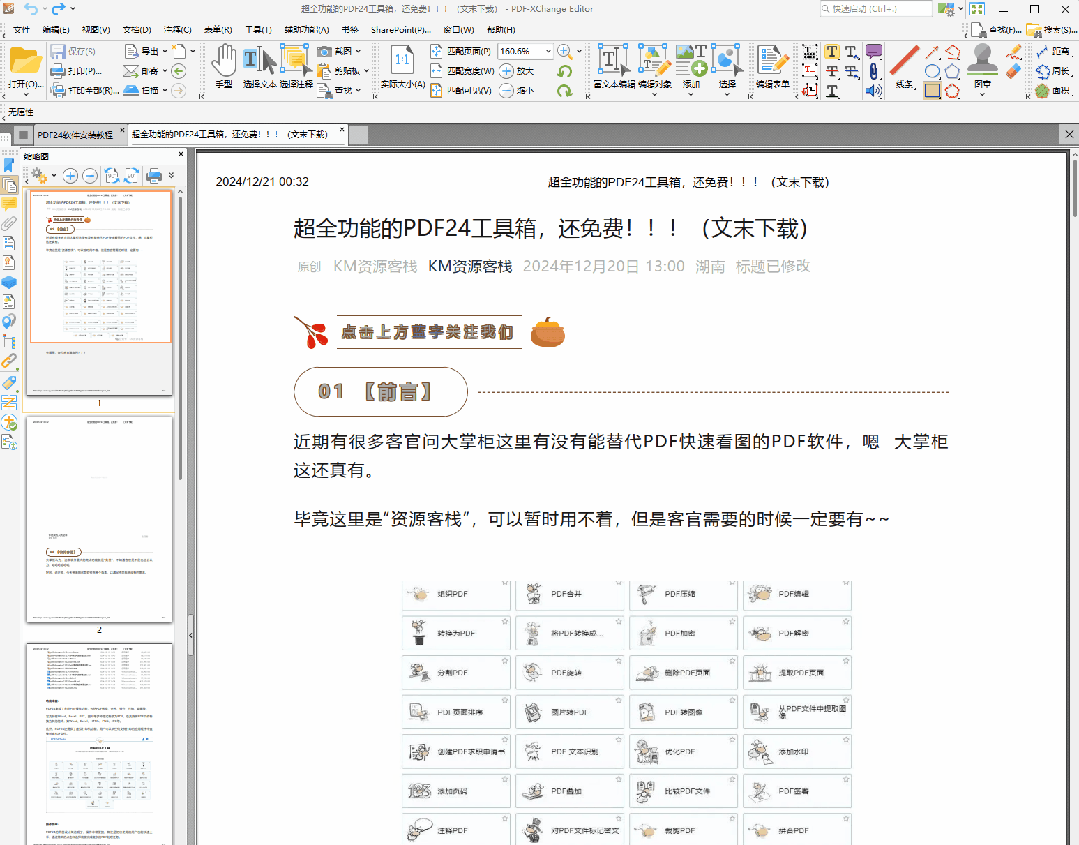Redo action in title bar
The height and width of the screenshot is (845, 1079).
point(58,9)
